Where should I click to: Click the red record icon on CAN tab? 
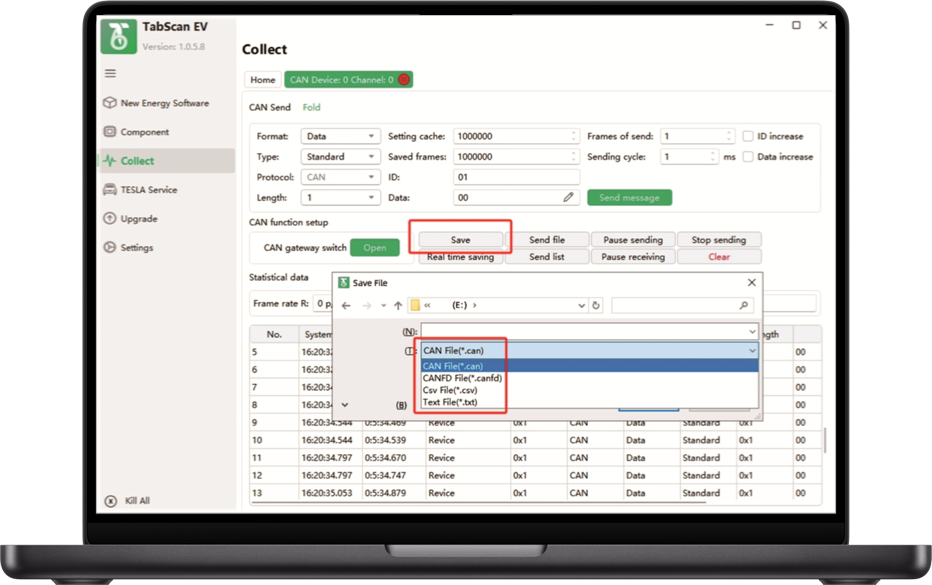click(x=404, y=80)
